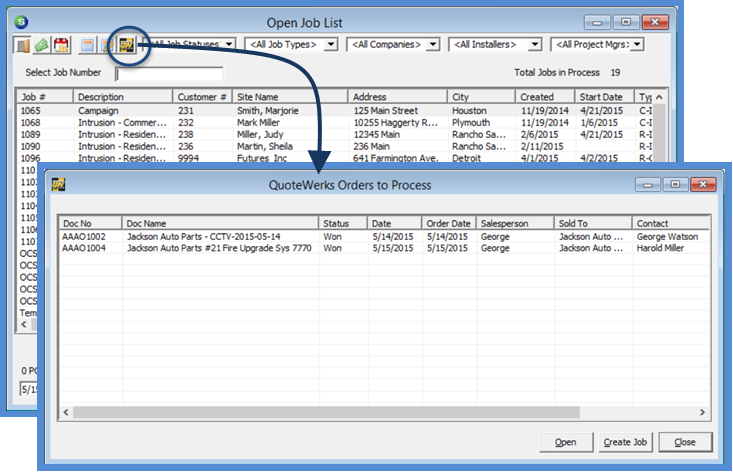The width and height of the screenshot is (733, 473).
Task: Click QuoteWerks window title icon
Action: 58,185
